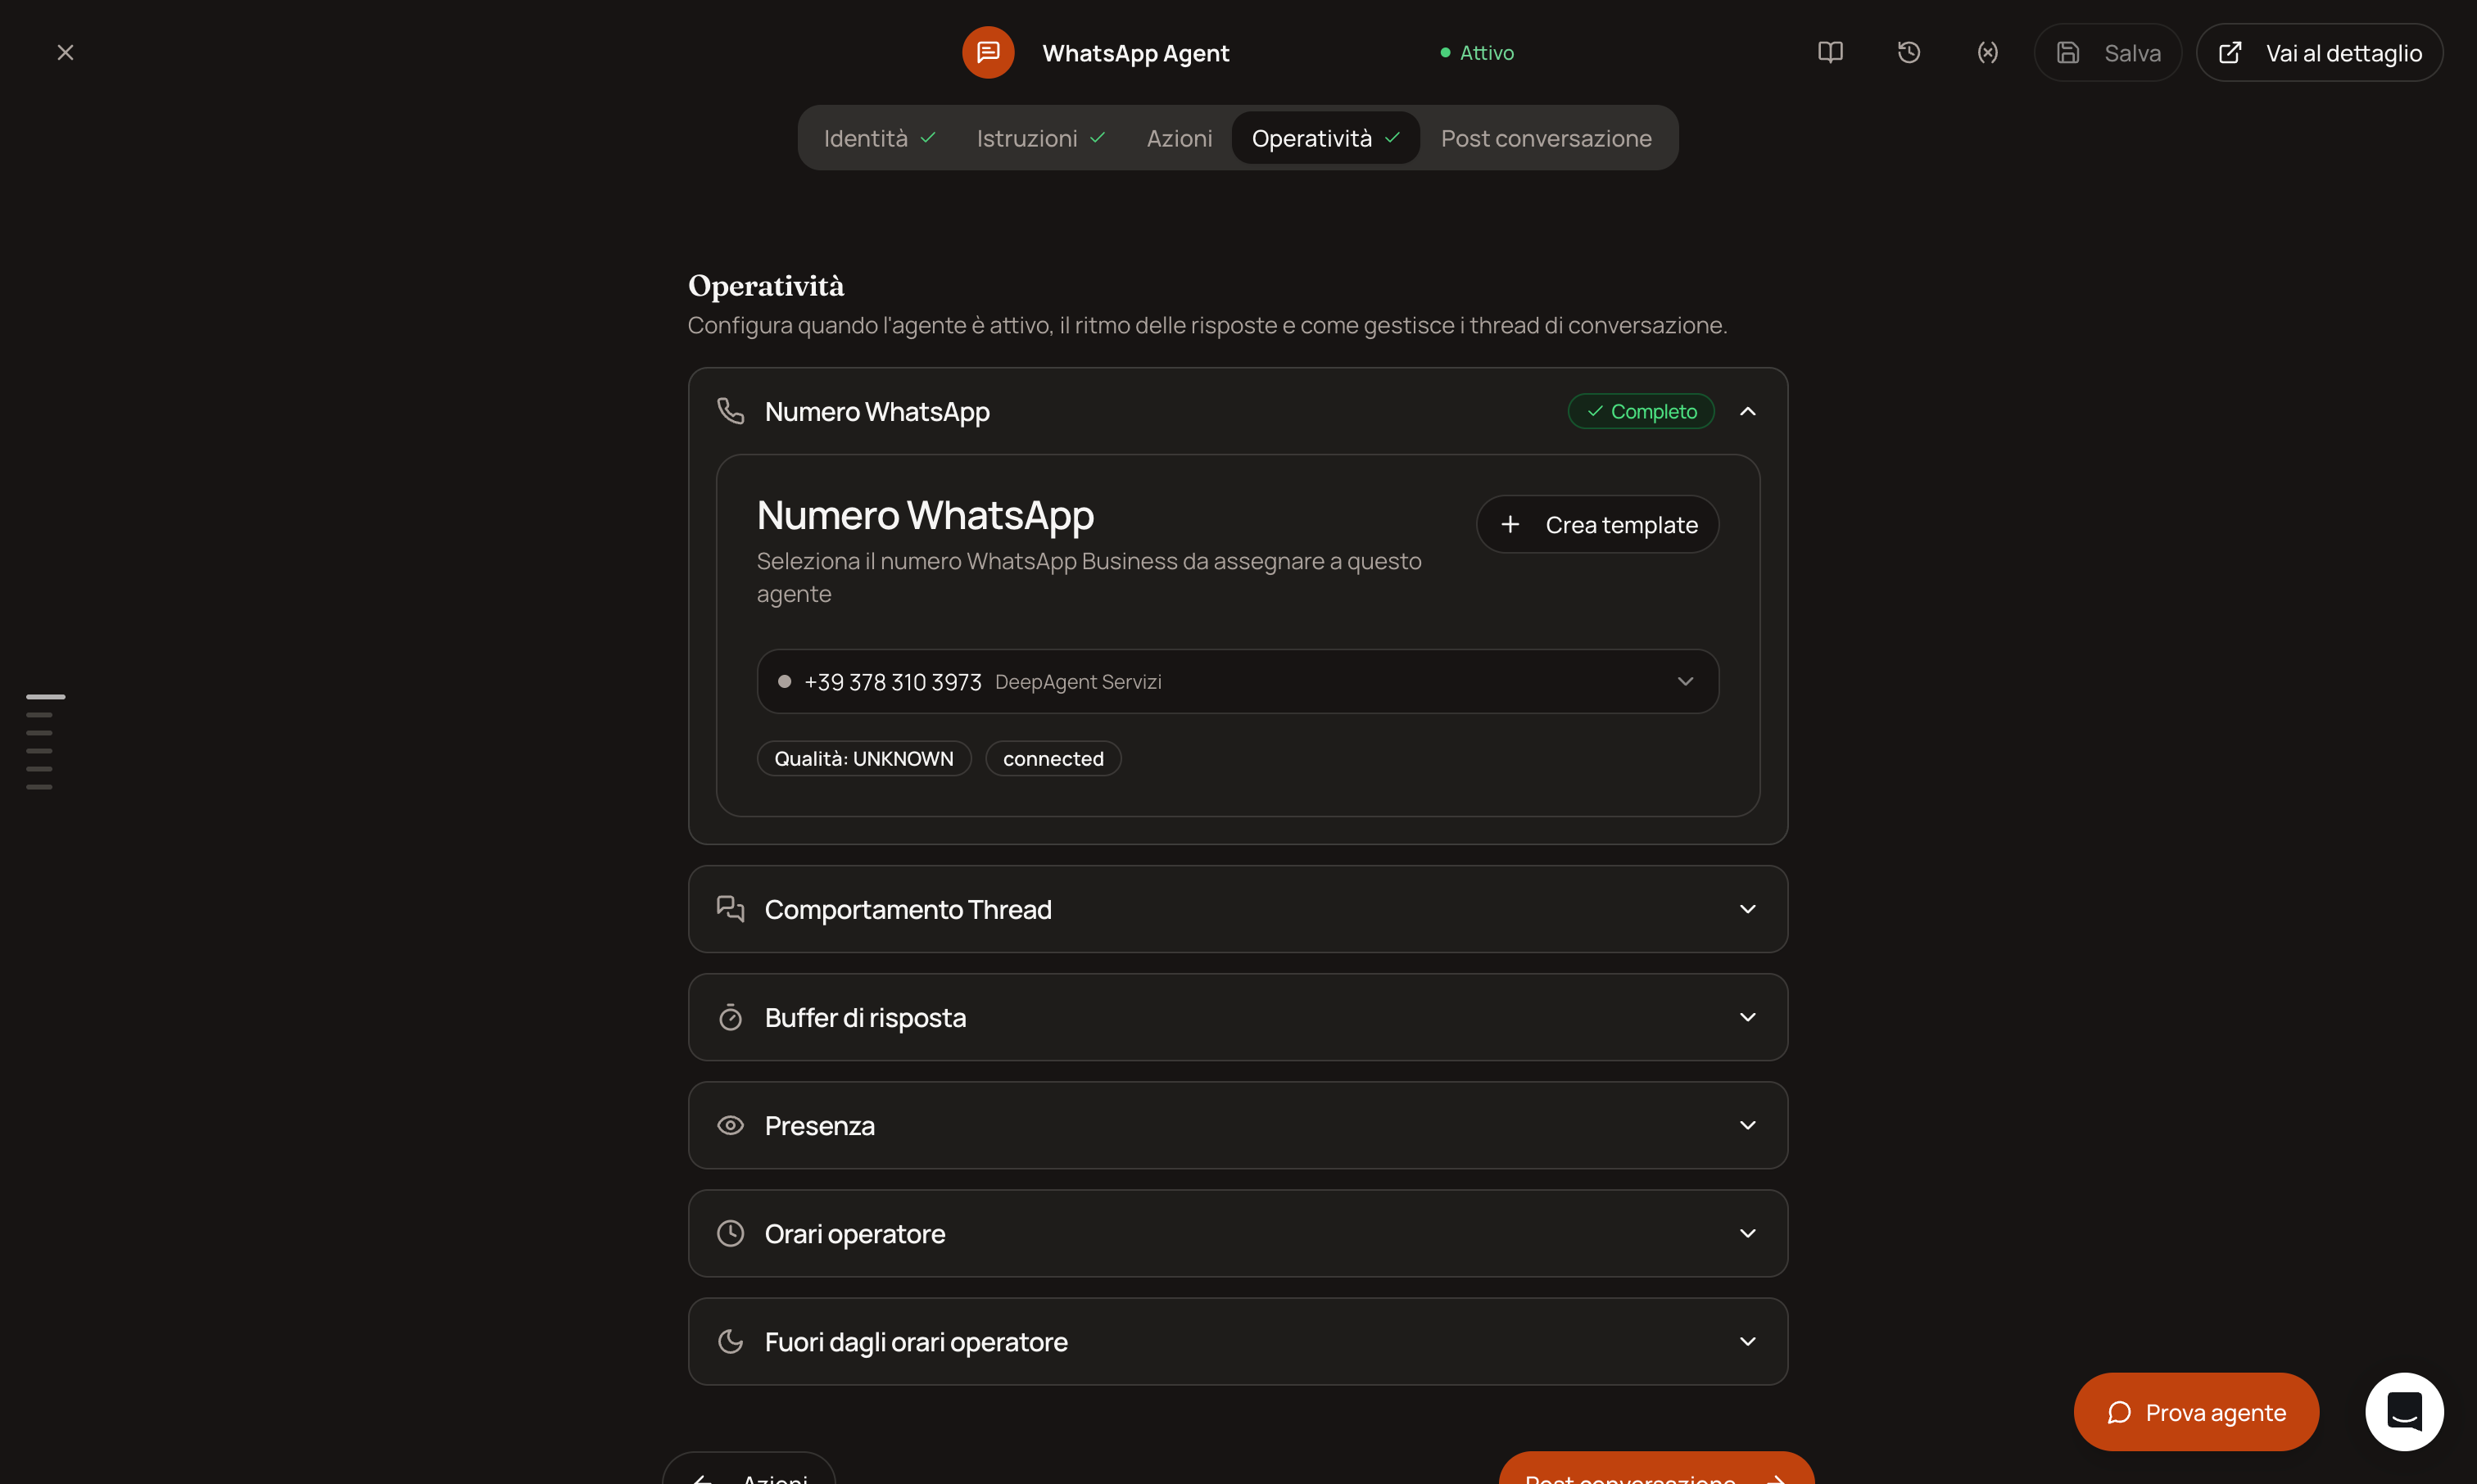The height and width of the screenshot is (1484, 2477).
Task: Switch to the Azioni tab
Action: tap(1179, 138)
